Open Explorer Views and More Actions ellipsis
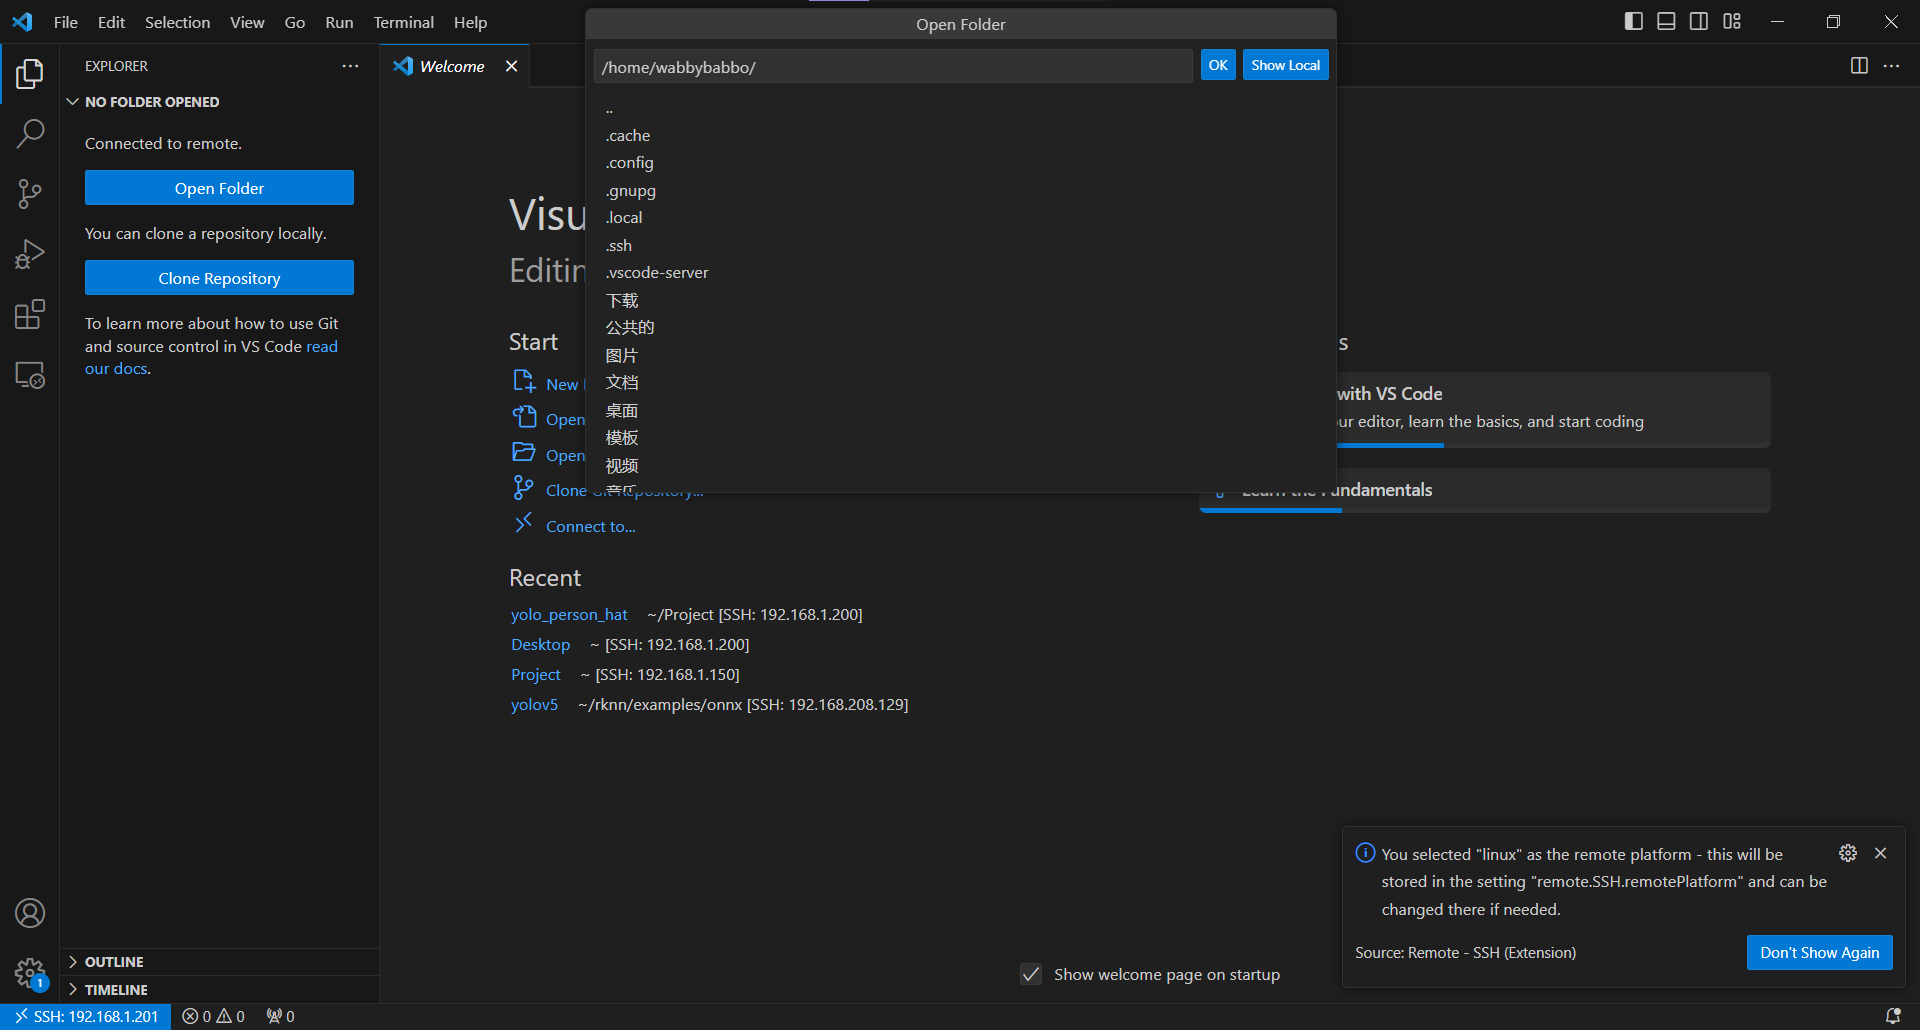 coord(350,66)
